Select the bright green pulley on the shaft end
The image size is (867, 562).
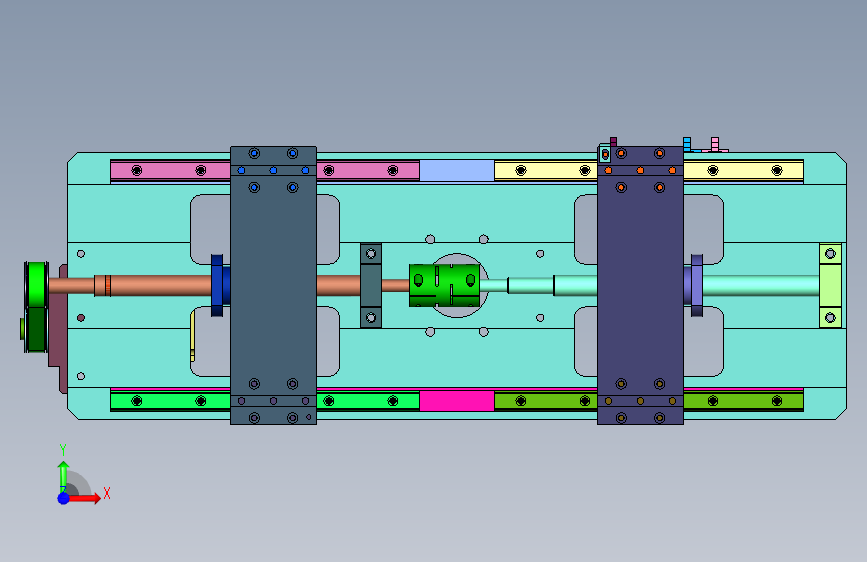tap(37, 284)
